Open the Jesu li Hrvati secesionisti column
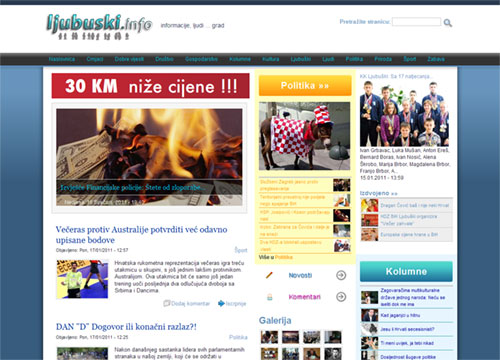500x360 pixels. pyautogui.click(x=407, y=329)
